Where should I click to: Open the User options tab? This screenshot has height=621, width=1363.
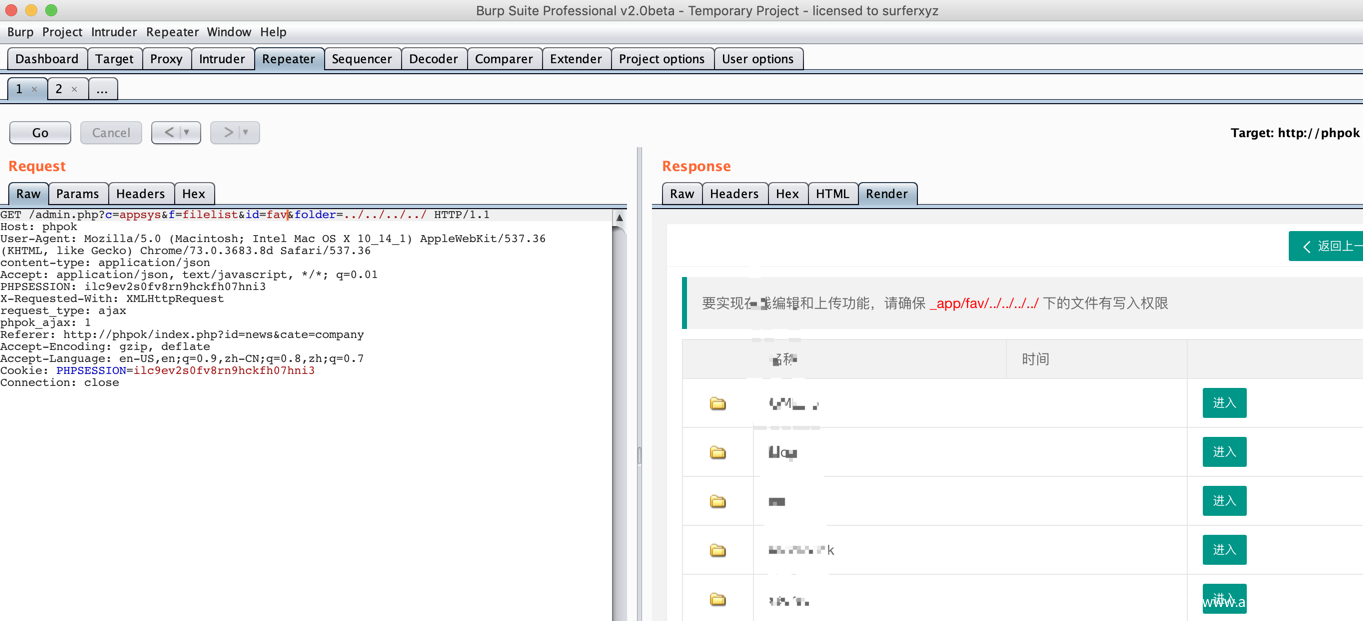[758, 59]
